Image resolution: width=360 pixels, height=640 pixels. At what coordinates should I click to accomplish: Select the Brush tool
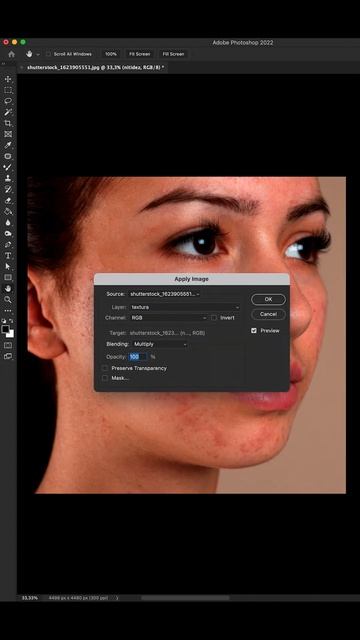tap(8, 167)
